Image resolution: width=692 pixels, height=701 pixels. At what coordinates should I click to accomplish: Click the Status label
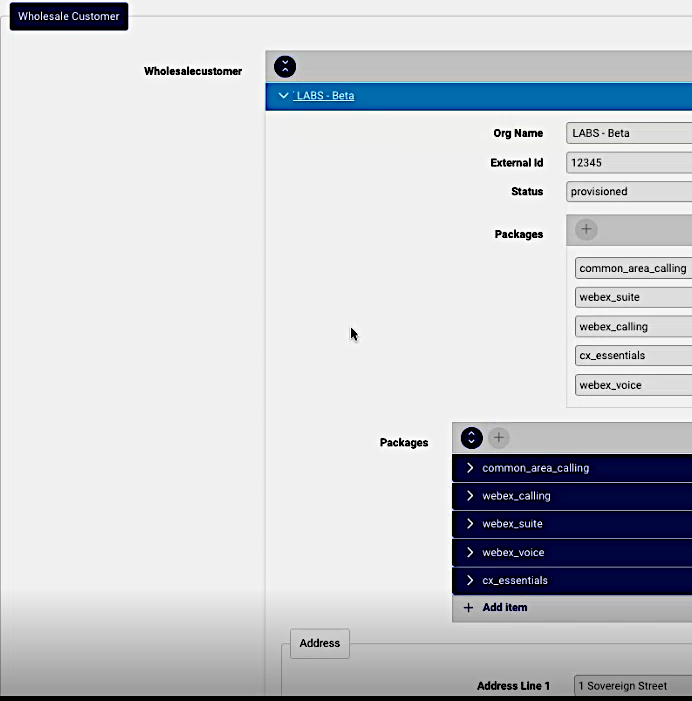click(527, 191)
